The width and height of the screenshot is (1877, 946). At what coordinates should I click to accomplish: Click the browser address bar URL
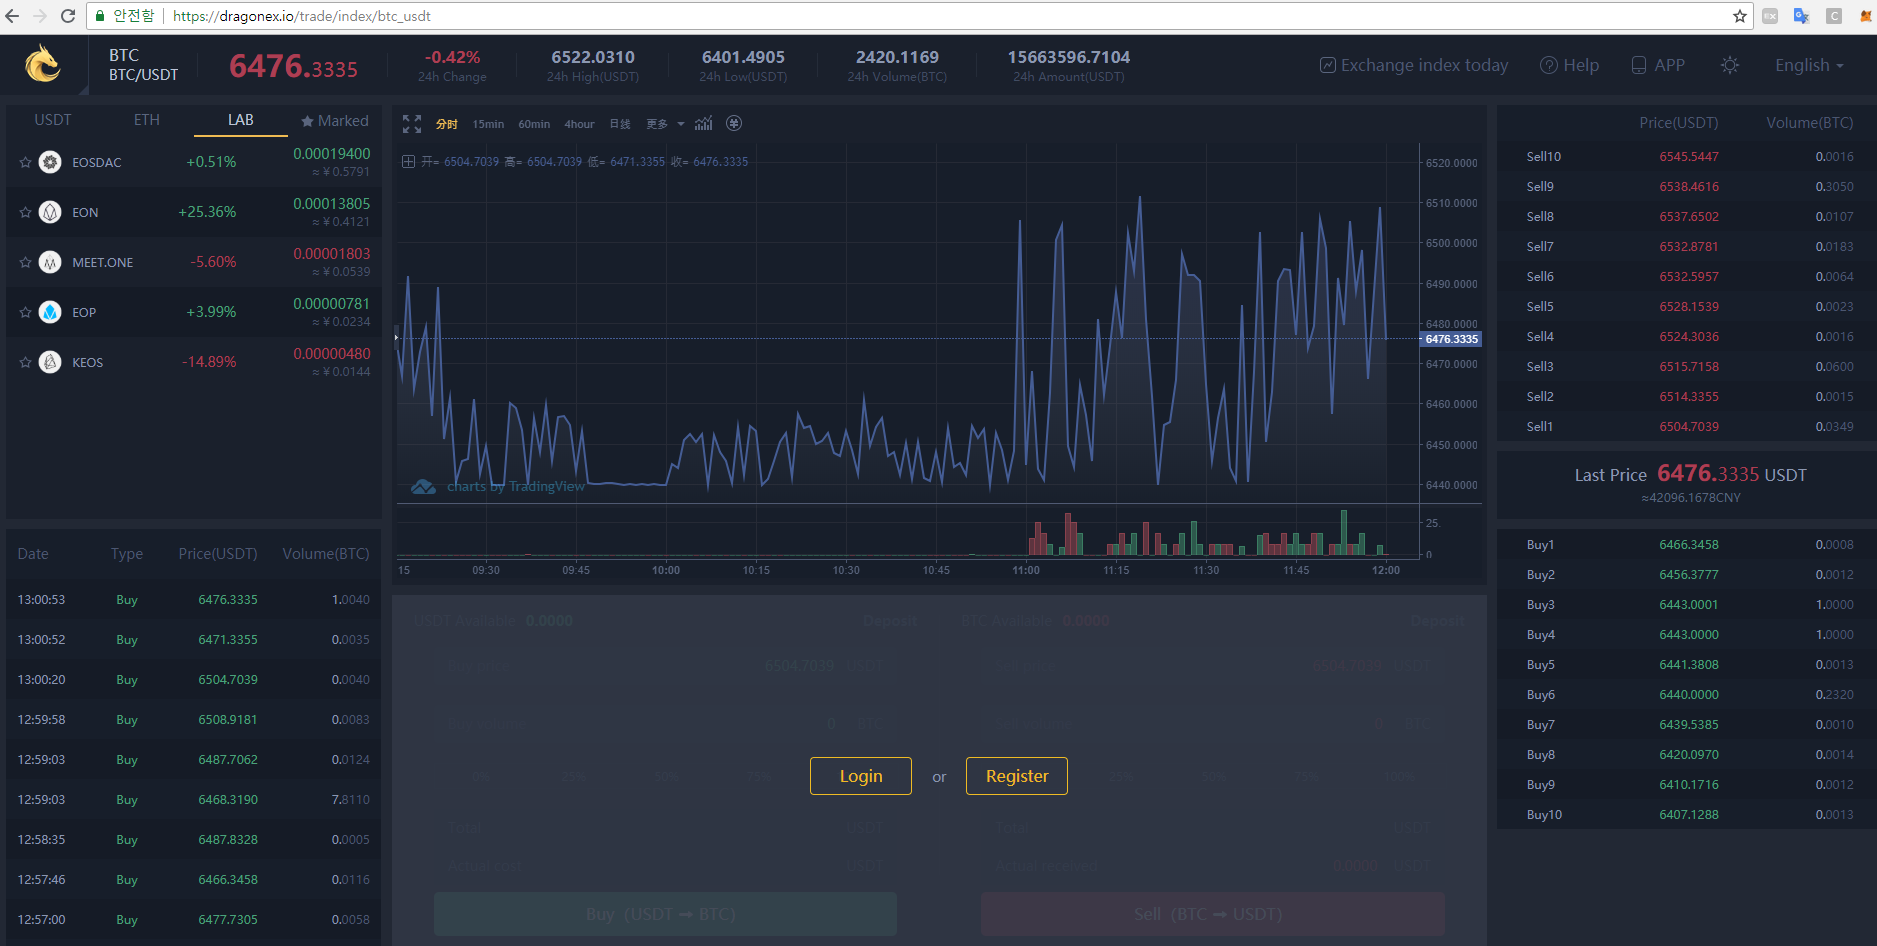[302, 16]
